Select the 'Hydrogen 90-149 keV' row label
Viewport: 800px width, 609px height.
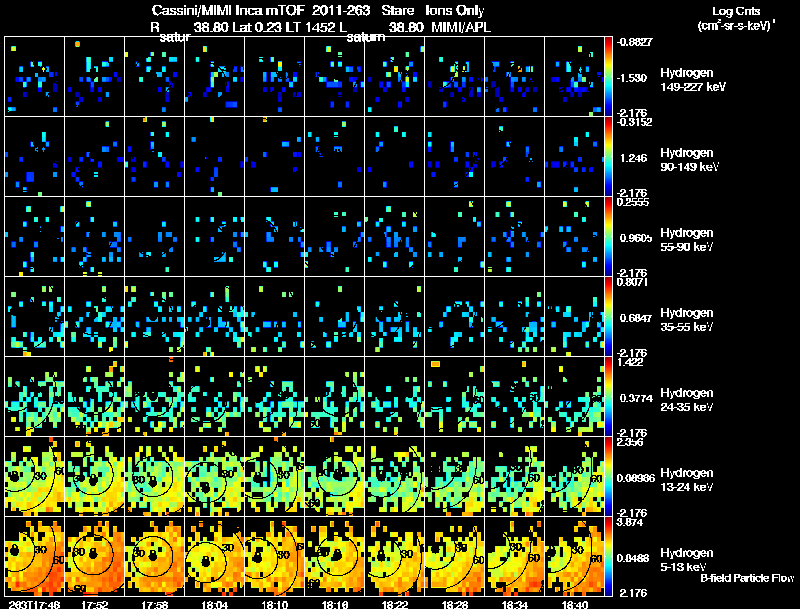tap(689, 160)
